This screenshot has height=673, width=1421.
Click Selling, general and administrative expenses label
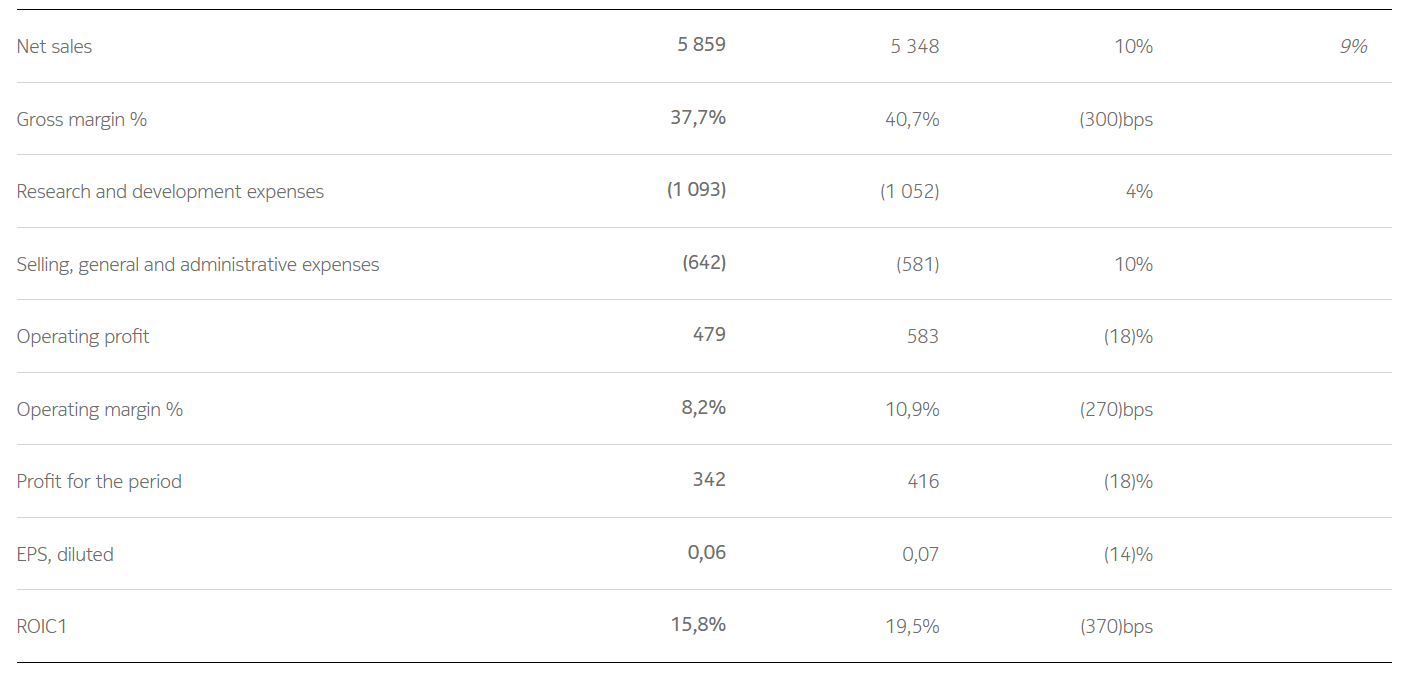click(x=198, y=265)
